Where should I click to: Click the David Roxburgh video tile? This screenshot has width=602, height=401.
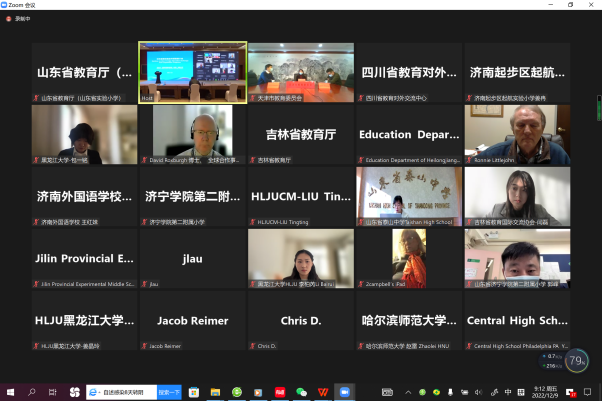[192, 134]
